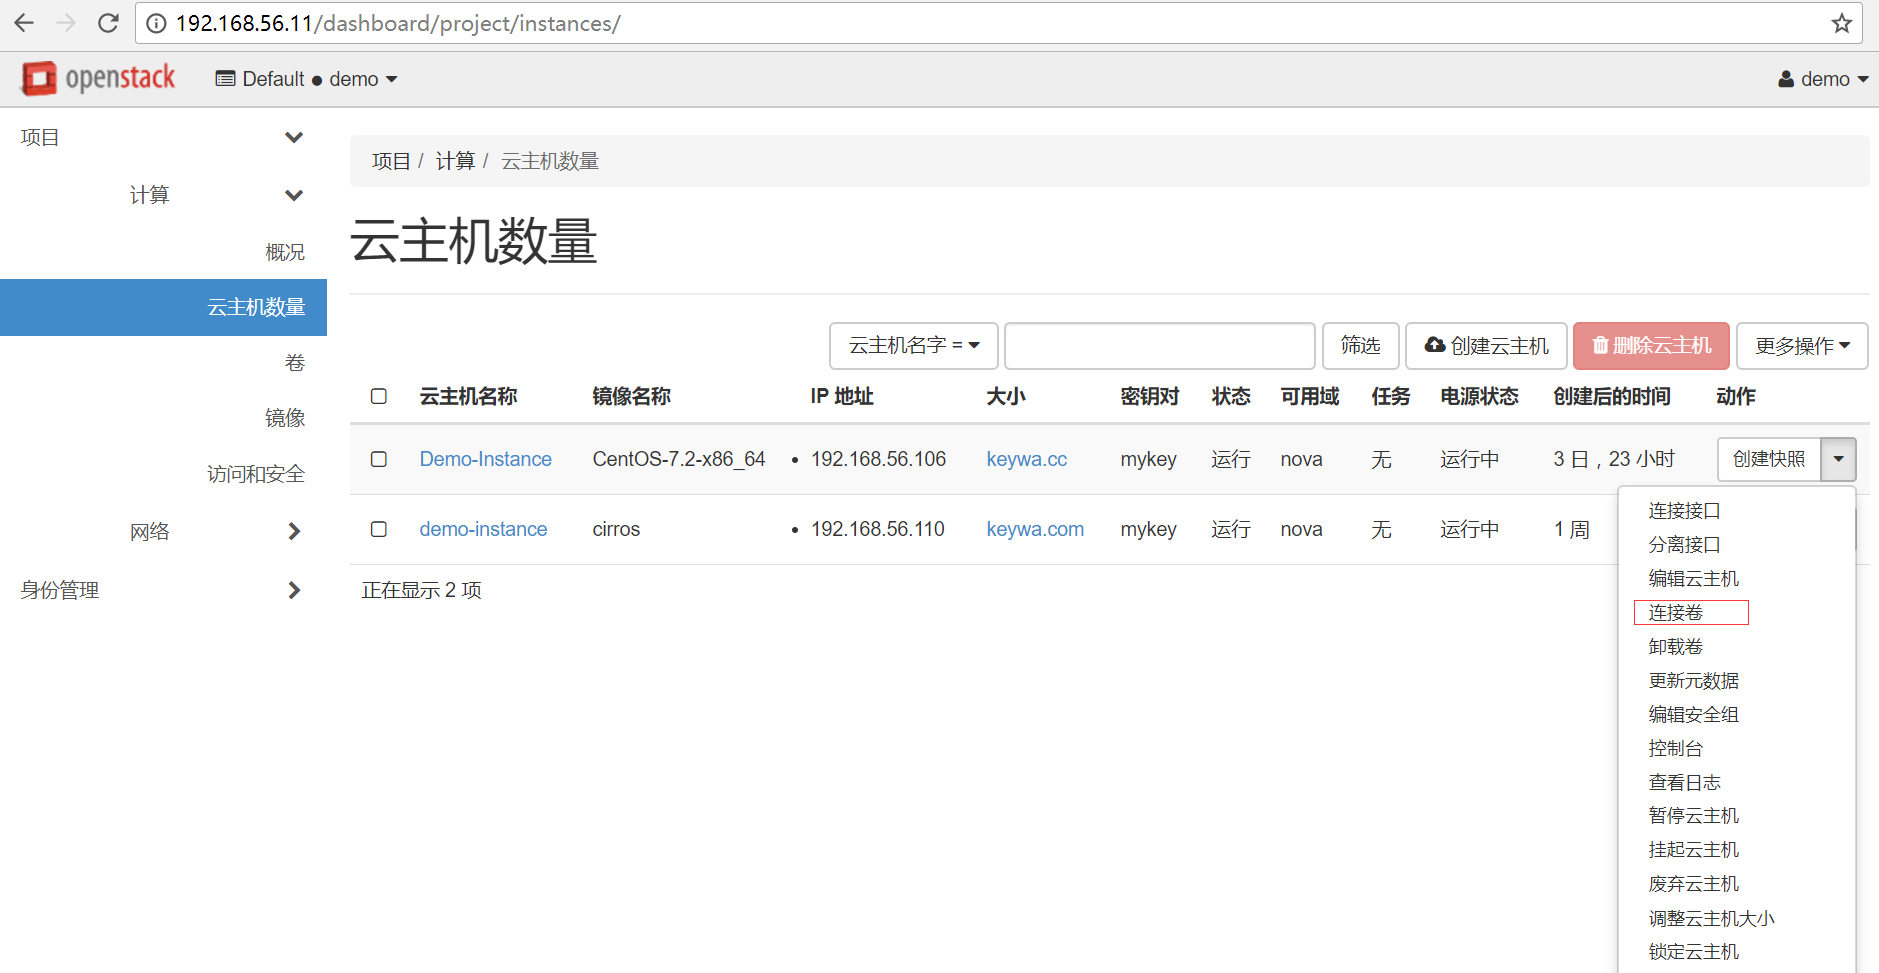The image size is (1879, 973).
Task: Choose 分离接口 from the action menu
Action: (1684, 545)
